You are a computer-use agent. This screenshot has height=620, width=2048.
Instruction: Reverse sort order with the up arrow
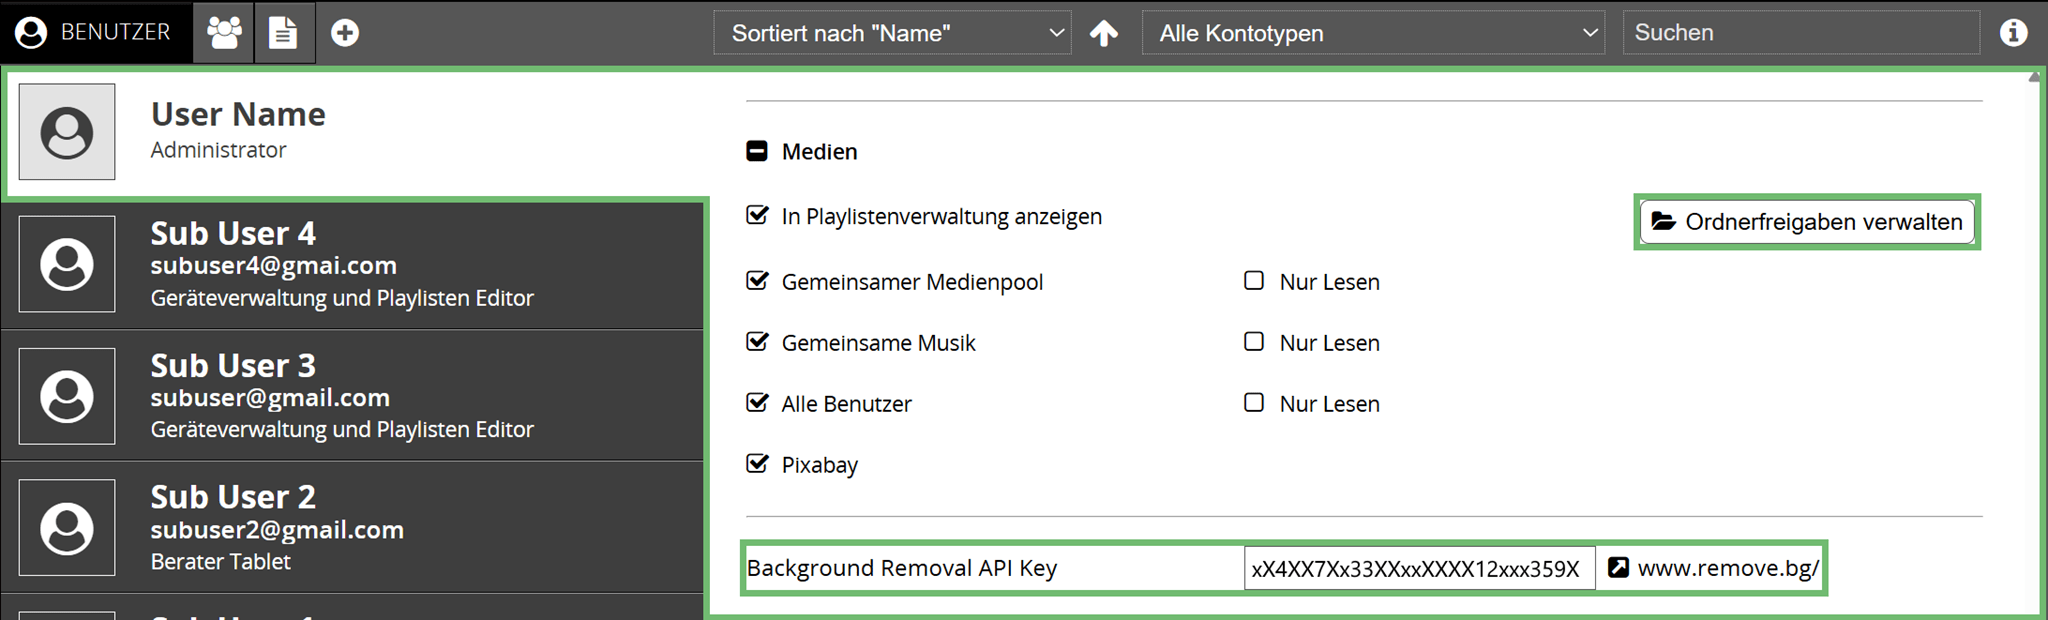coord(1104,33)
